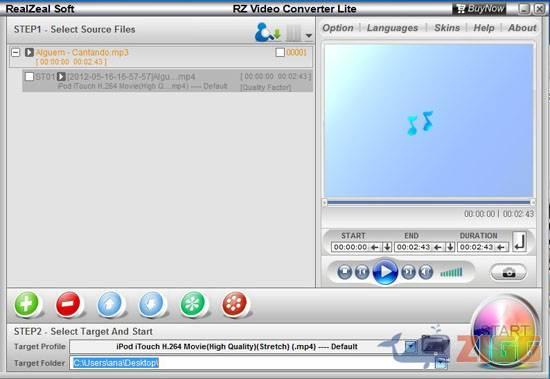Click the Stop playback button
This screenshot has height=379, width=550.
click(x=344, y=272)
